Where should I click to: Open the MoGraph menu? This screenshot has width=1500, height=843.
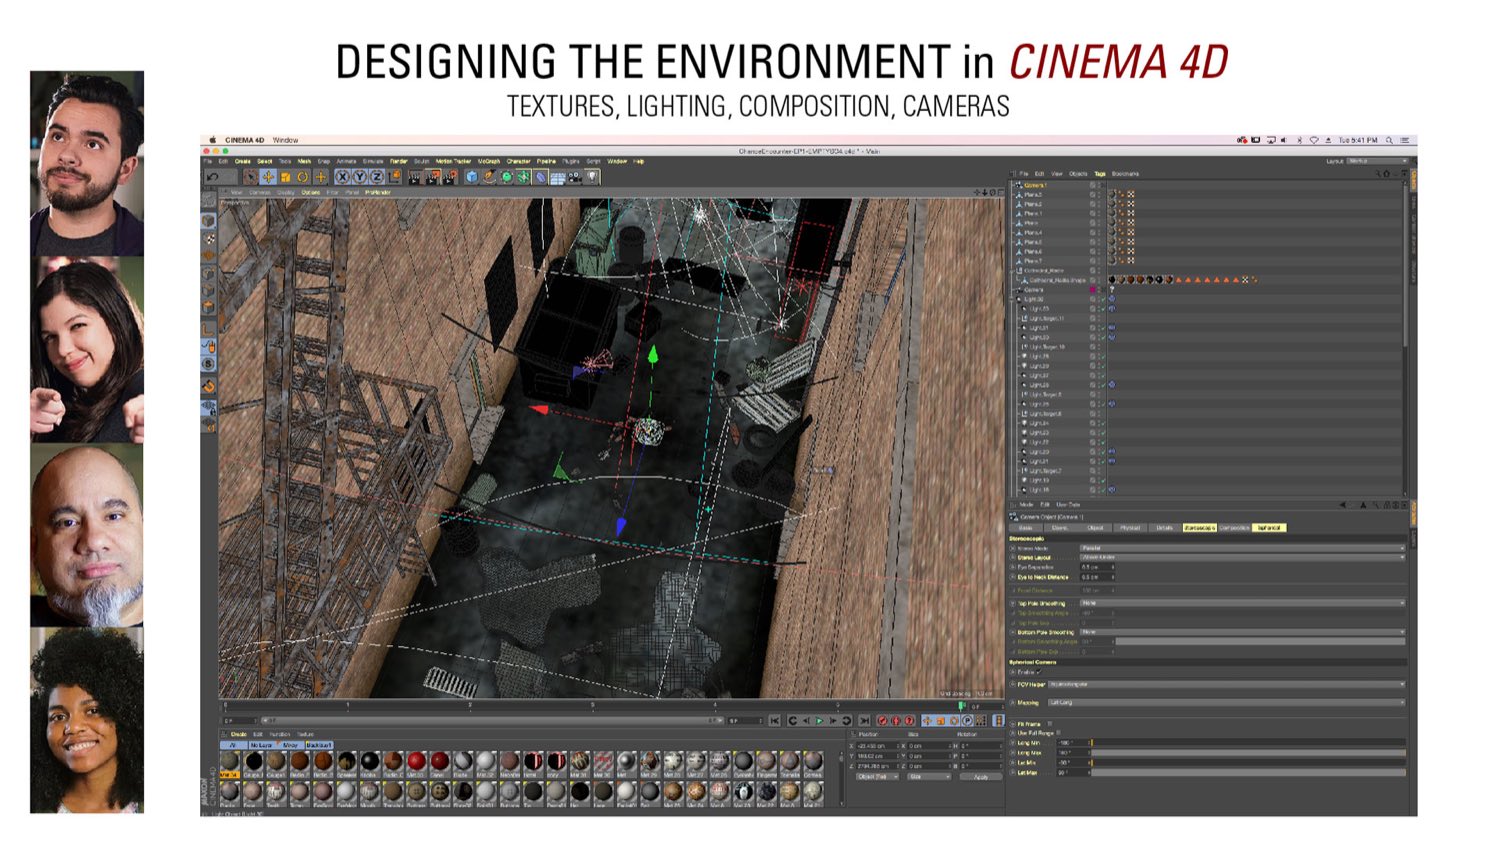pos(489,161)
